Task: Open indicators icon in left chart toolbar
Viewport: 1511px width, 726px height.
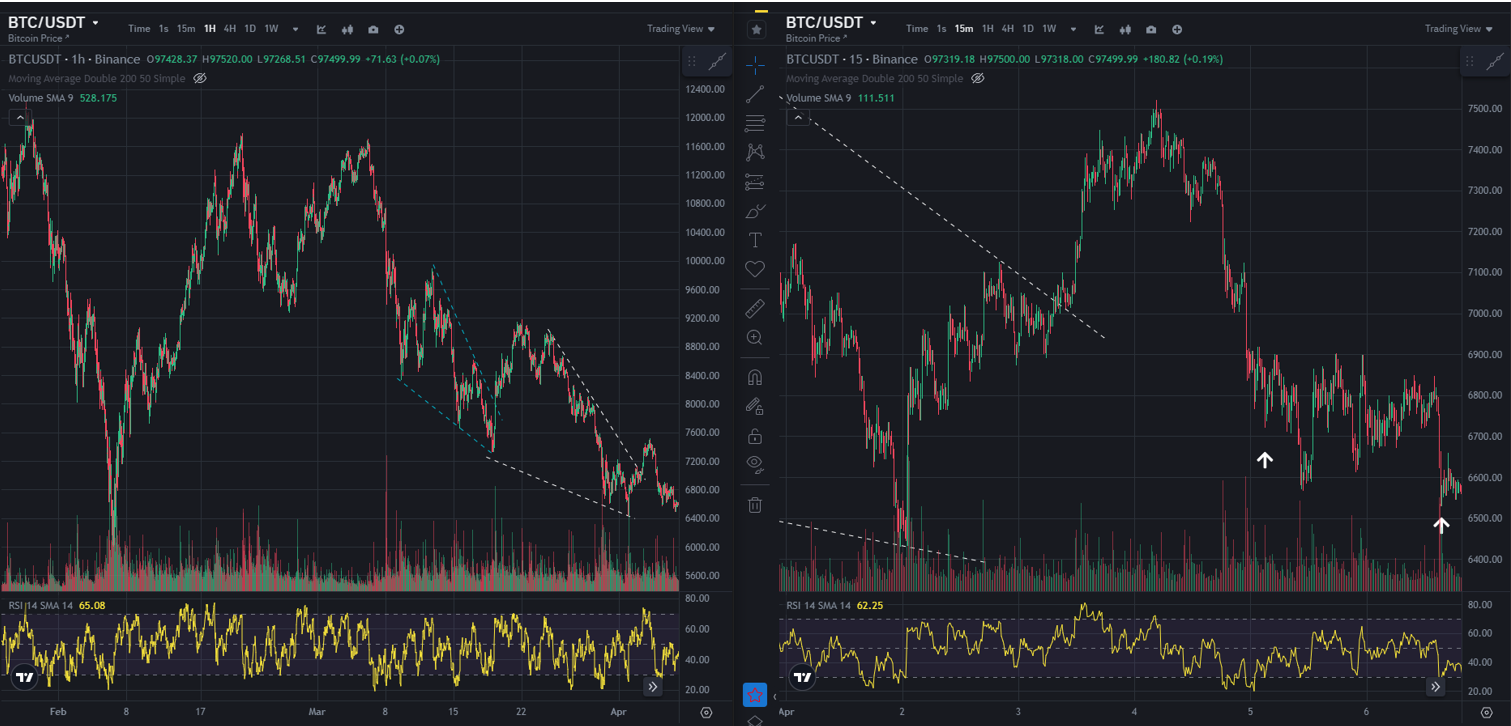Action: 322,29
